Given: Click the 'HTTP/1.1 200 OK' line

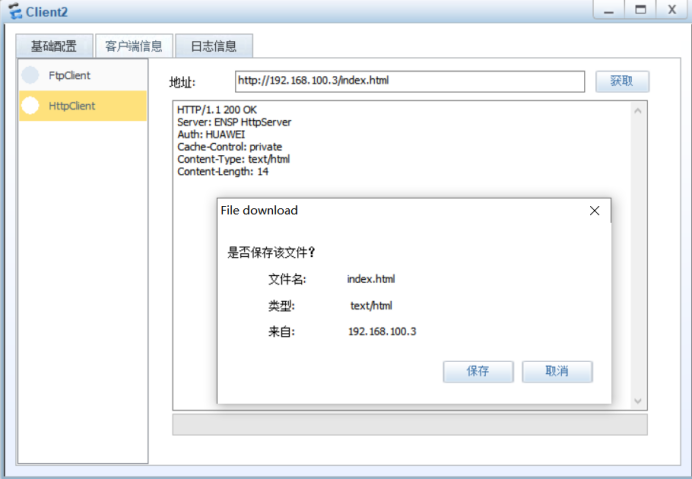Looking at the screenshot, I should click(217, 109).
